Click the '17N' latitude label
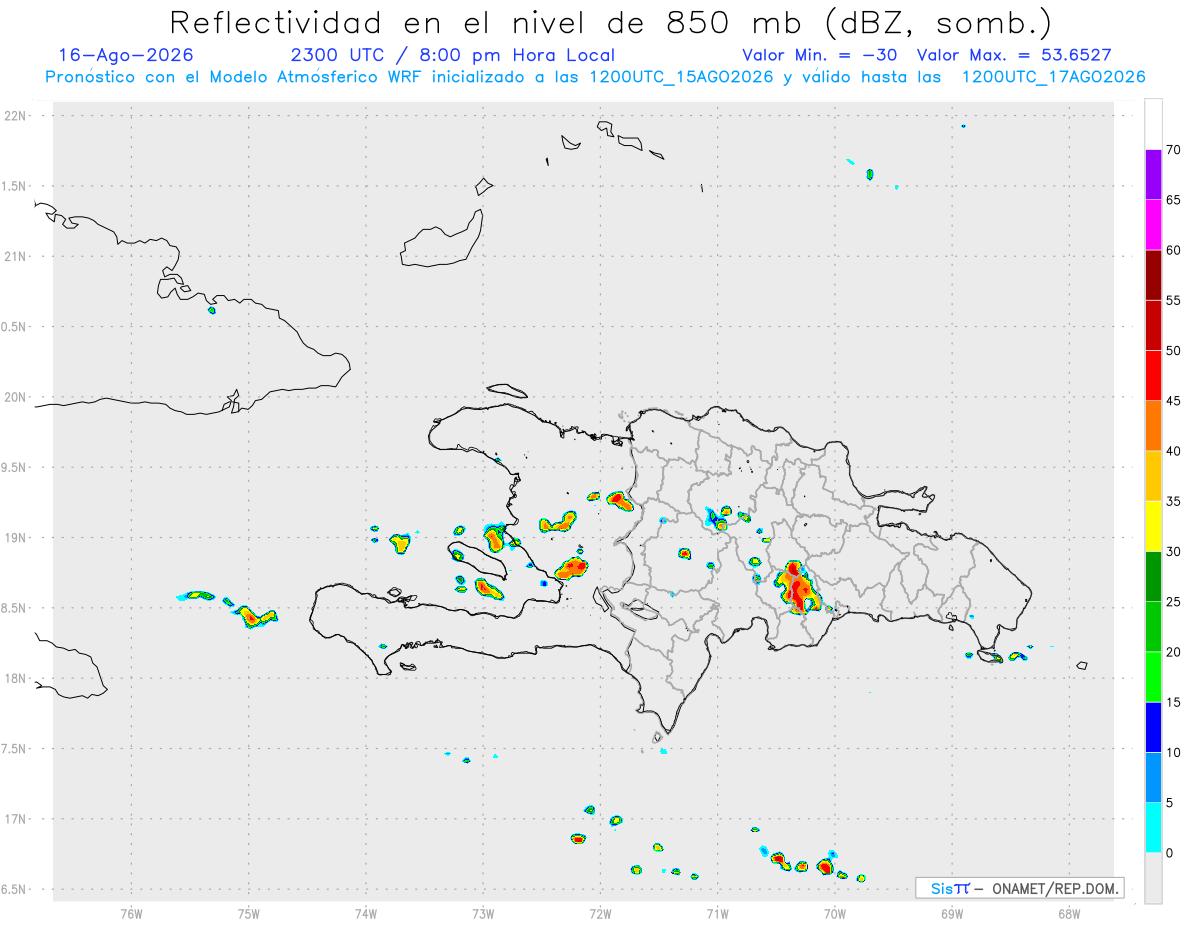1200x927 pixels. pos(15,819)
